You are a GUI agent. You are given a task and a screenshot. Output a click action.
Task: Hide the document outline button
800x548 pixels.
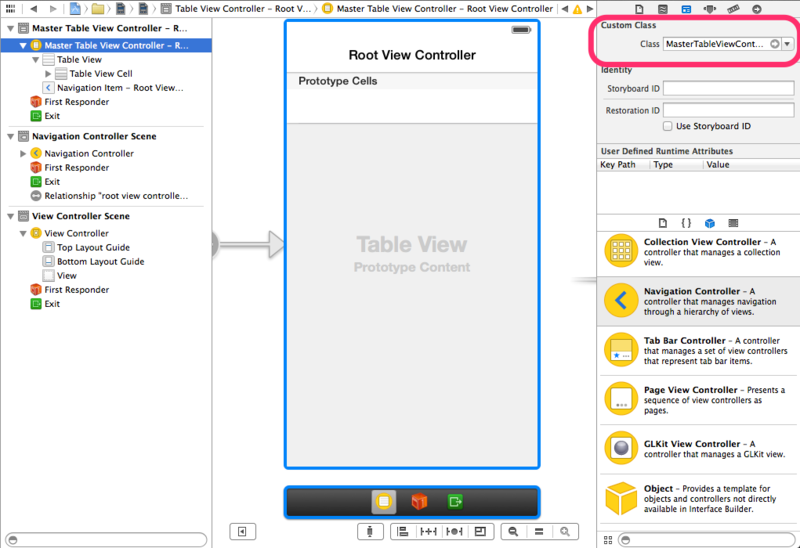pyautogui.click(x=242, y=532)
